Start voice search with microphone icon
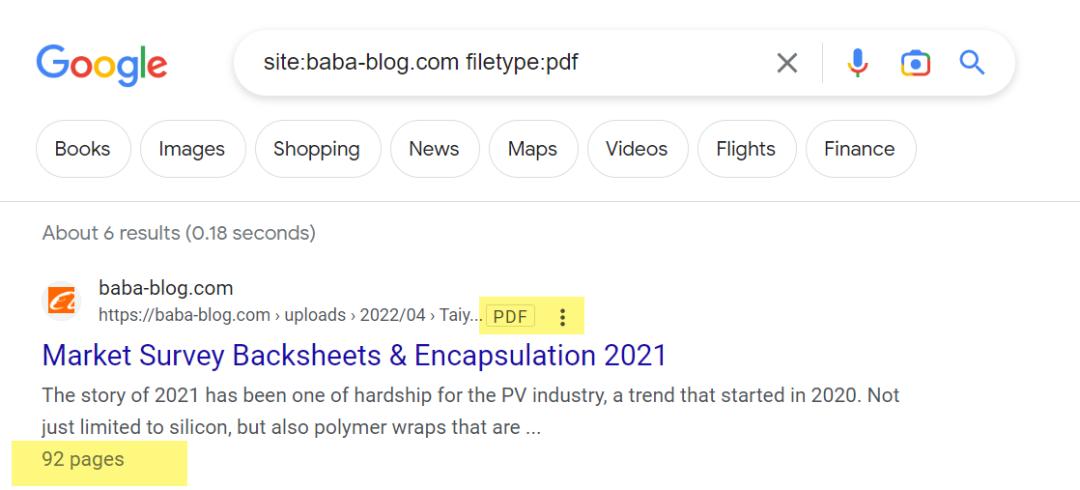 857,64
